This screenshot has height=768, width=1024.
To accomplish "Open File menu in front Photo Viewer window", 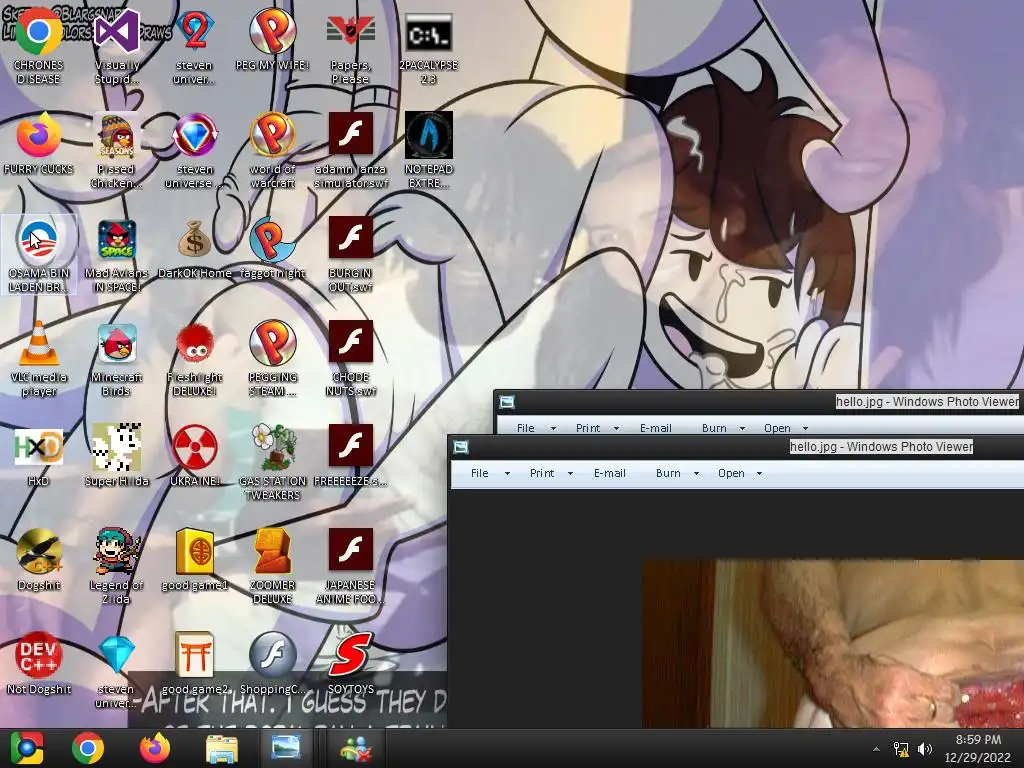I will point(480,473).
